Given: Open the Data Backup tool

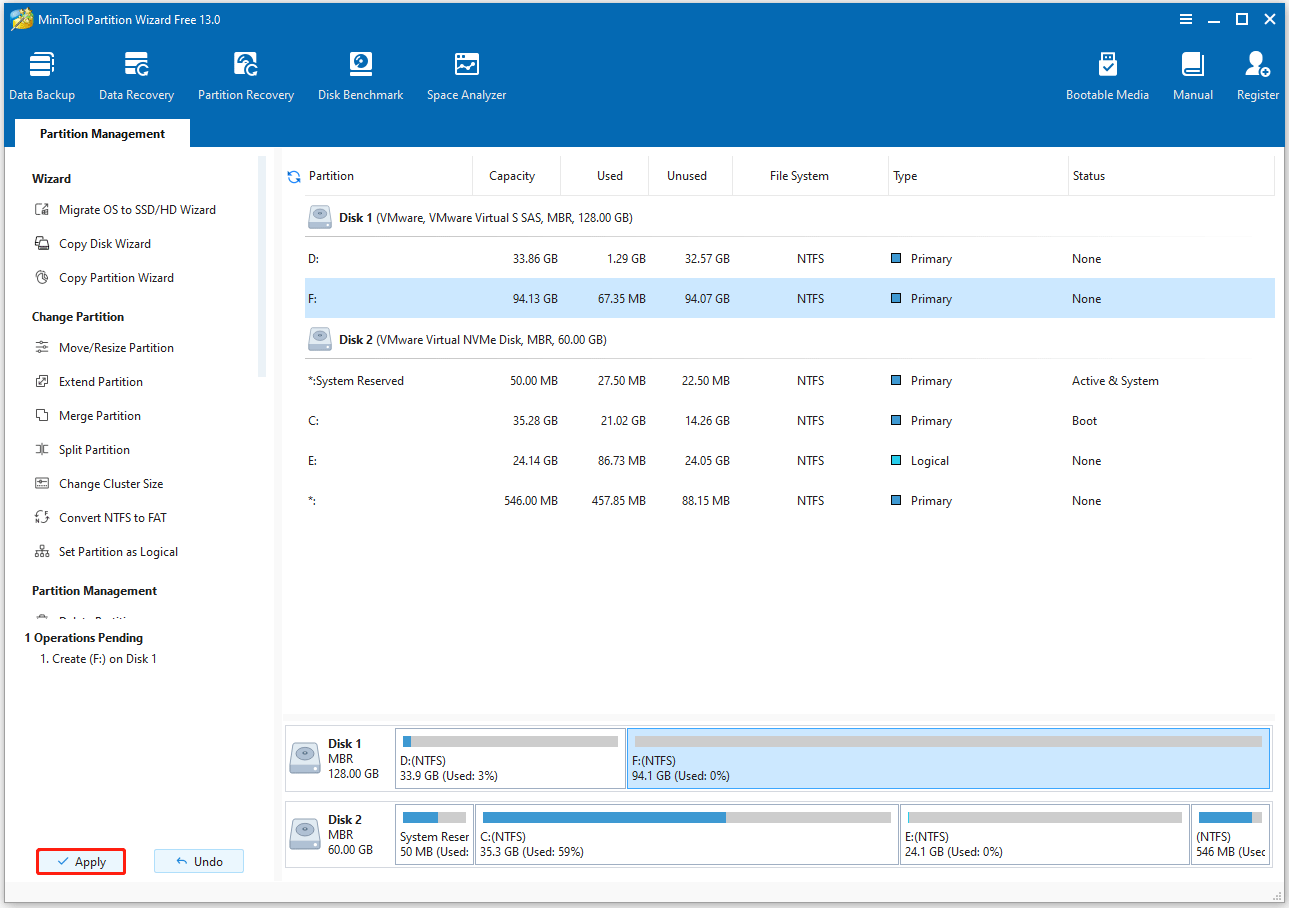Looking at the screenshot, I should tap(42, 75).
